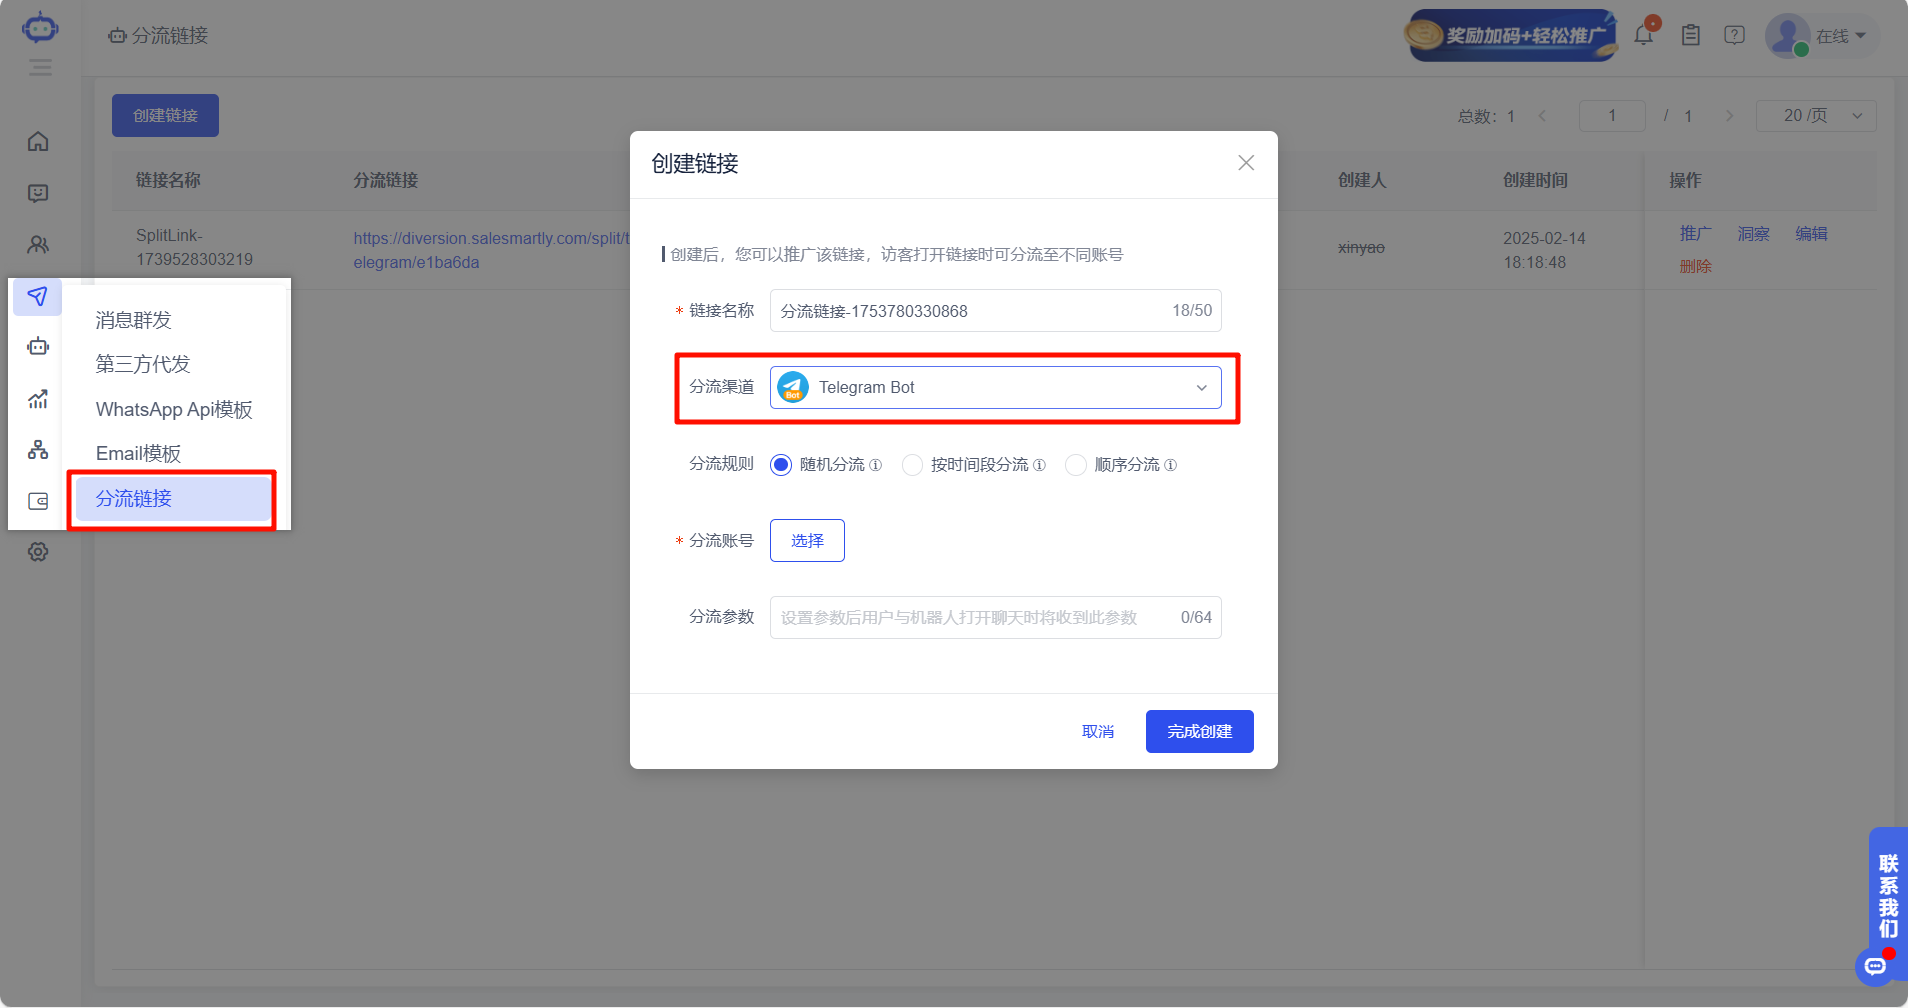The width and height of the screenshot is (1908, 1008).
Task: Select the 随机分流 radio button
Action: pyautogui.click(x=779, y=464)
